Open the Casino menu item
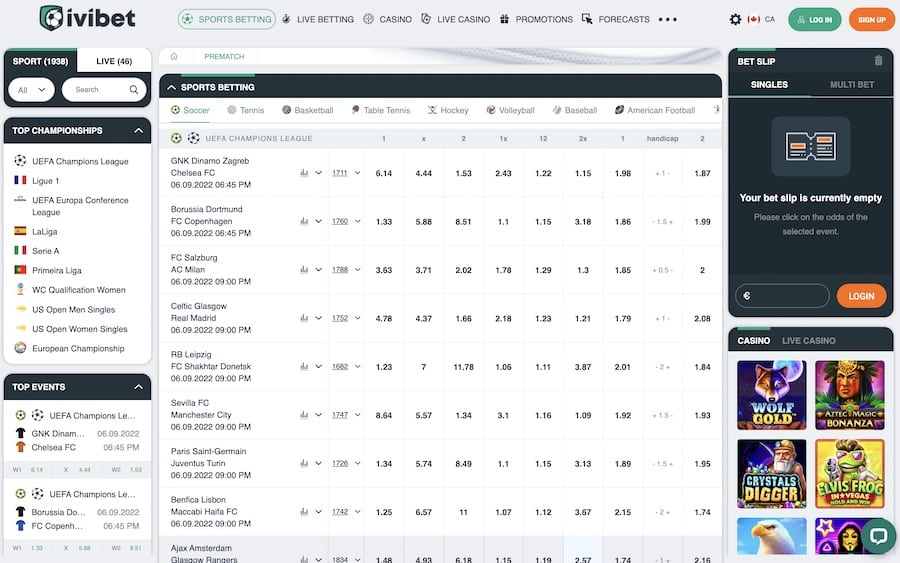 click(387, 19)
